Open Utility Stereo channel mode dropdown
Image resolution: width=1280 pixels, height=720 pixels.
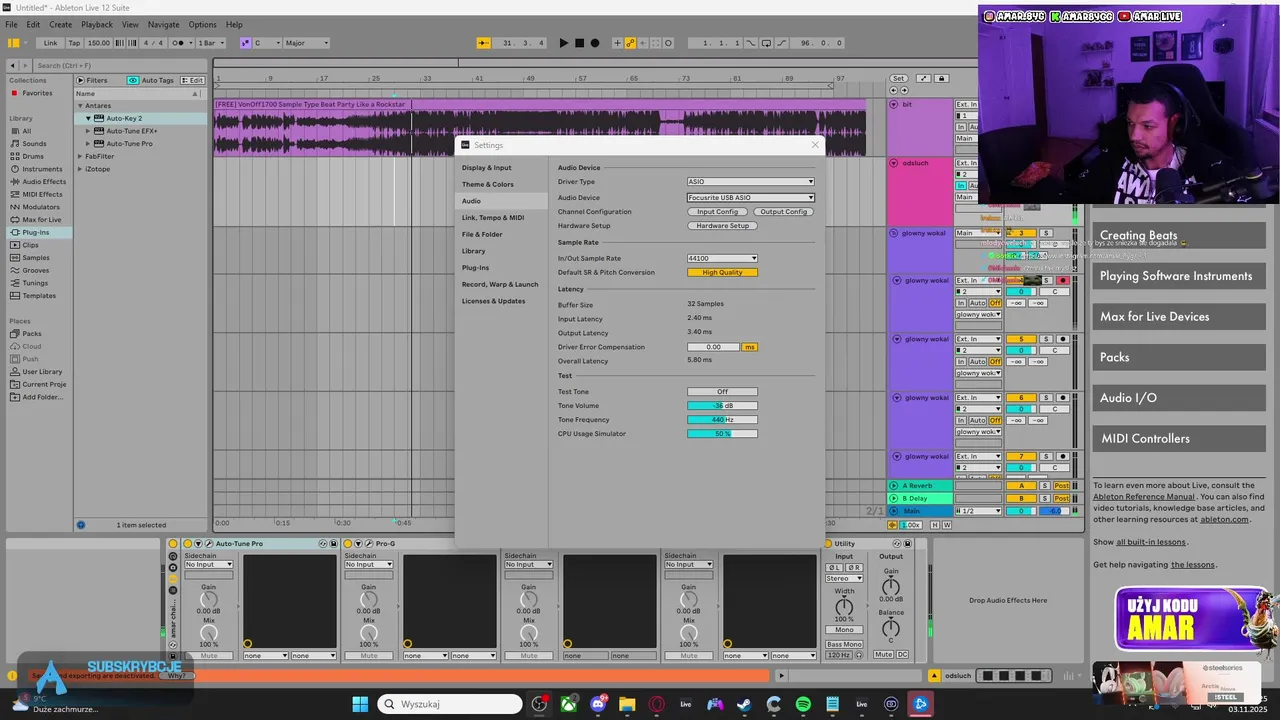[844, 579]
